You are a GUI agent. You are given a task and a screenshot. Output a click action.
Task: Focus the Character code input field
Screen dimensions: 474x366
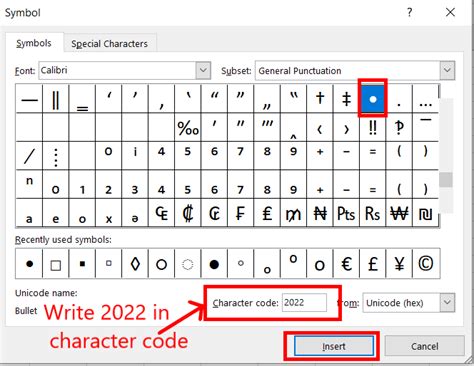[304, 302]
